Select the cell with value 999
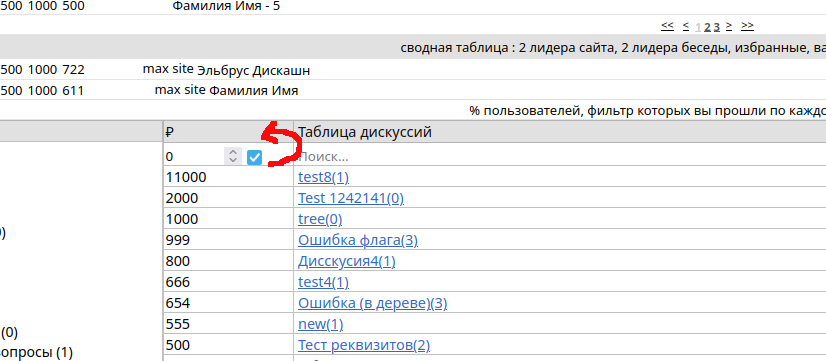Screen dimensions: 826x361 click(228, 240)
